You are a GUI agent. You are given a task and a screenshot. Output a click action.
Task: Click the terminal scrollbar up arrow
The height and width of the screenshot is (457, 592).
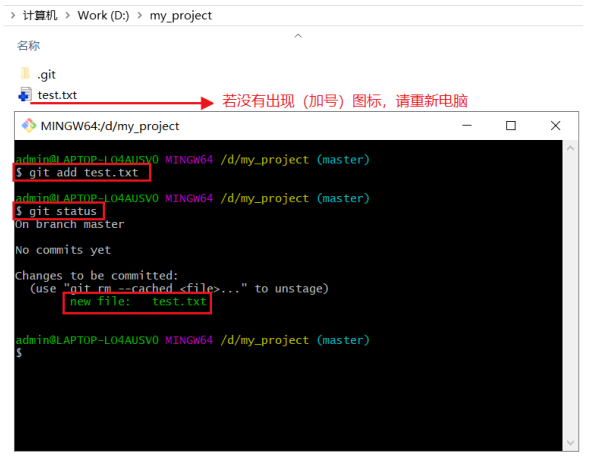coord(570,148)
